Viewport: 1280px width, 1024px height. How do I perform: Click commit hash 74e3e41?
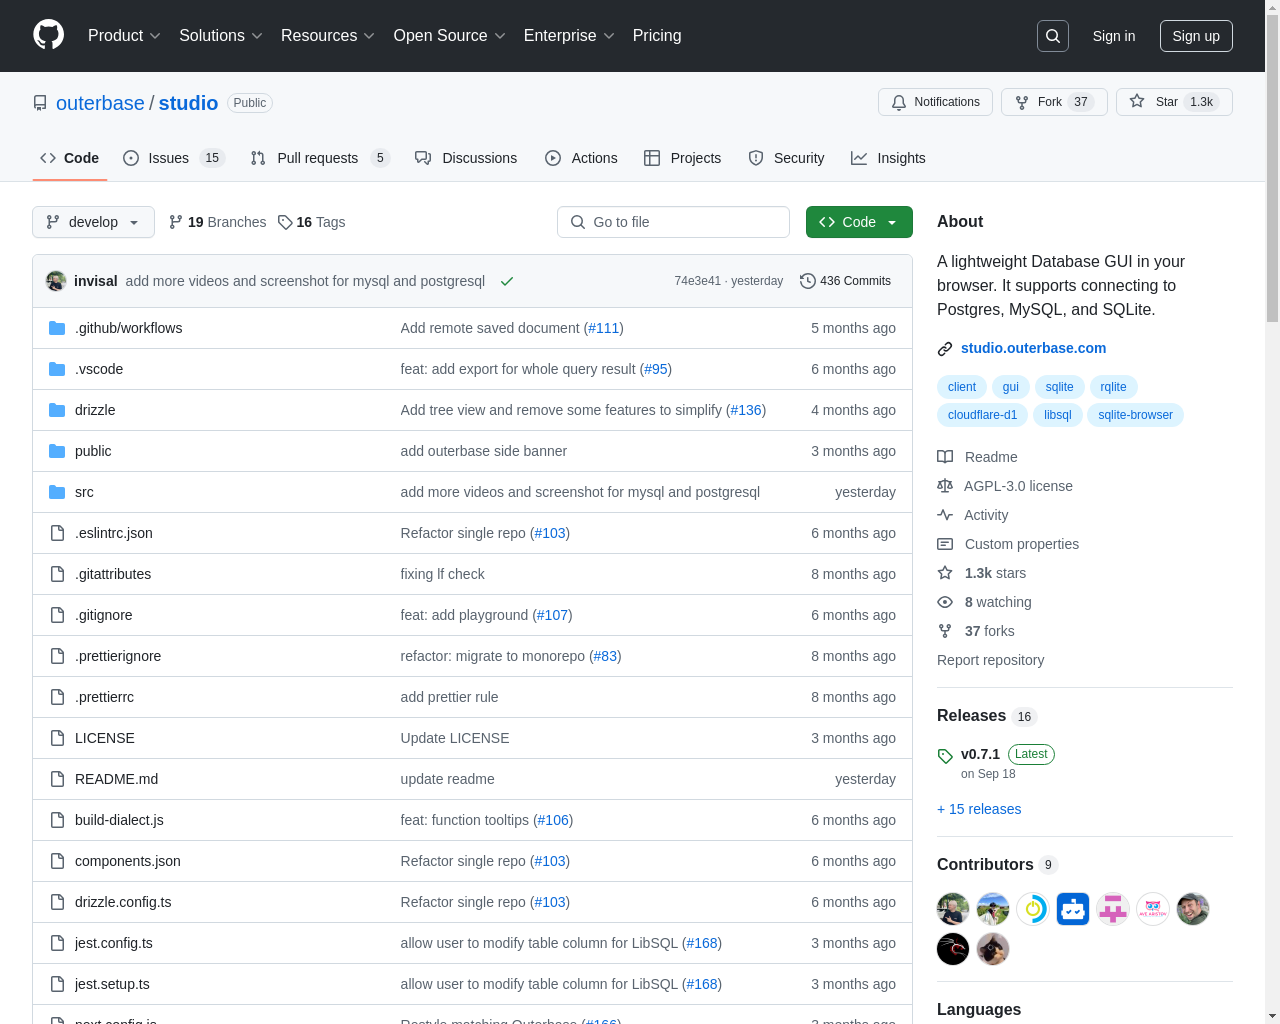click(697, 281)
